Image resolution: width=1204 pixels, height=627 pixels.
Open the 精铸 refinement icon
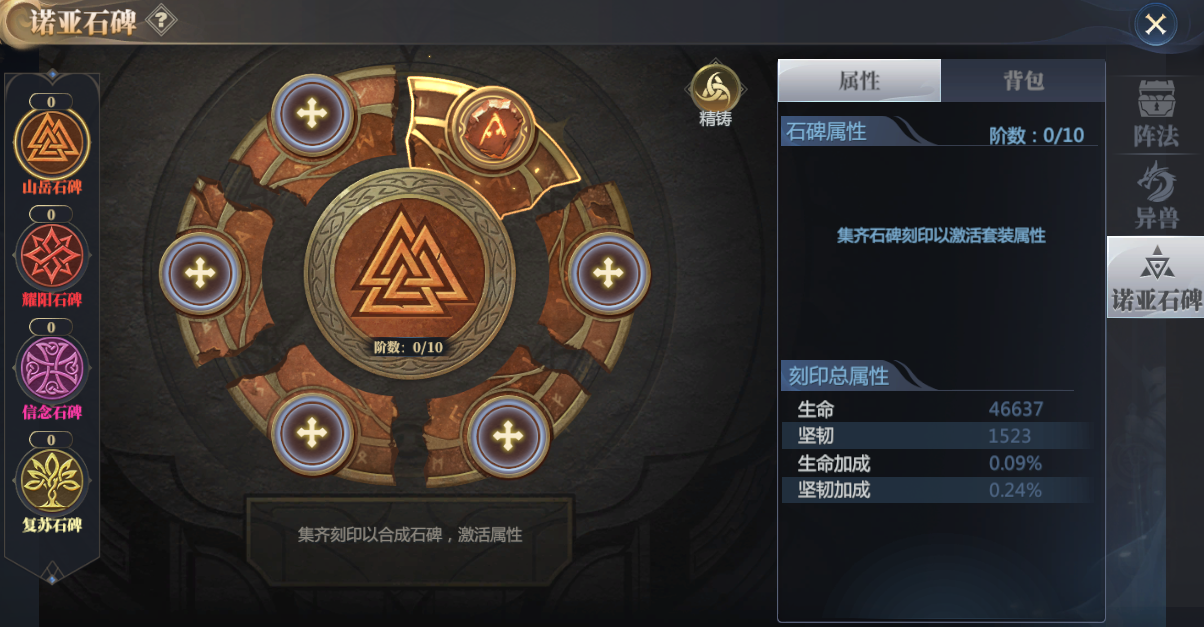[716, 88]
